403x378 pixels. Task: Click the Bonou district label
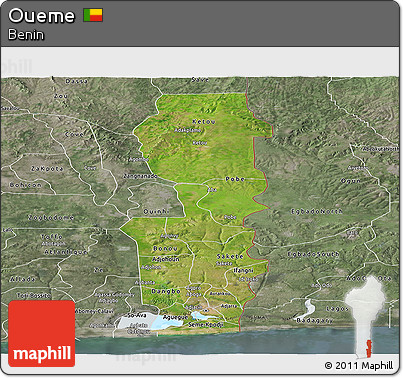pos(165,249)
